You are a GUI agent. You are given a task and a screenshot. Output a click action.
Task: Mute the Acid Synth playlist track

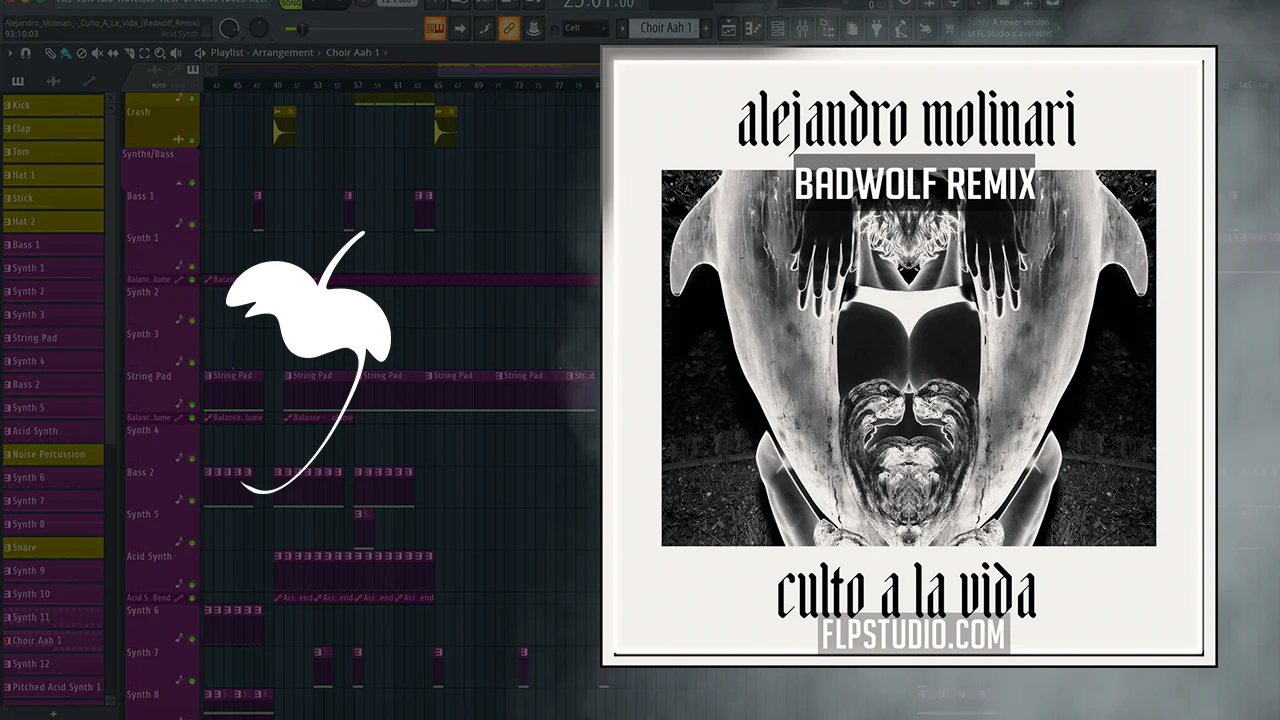[x=192, y=584]
